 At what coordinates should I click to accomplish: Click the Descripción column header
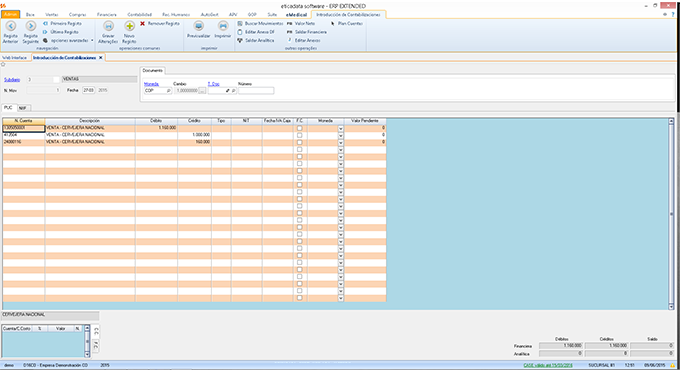click(90, 121)
